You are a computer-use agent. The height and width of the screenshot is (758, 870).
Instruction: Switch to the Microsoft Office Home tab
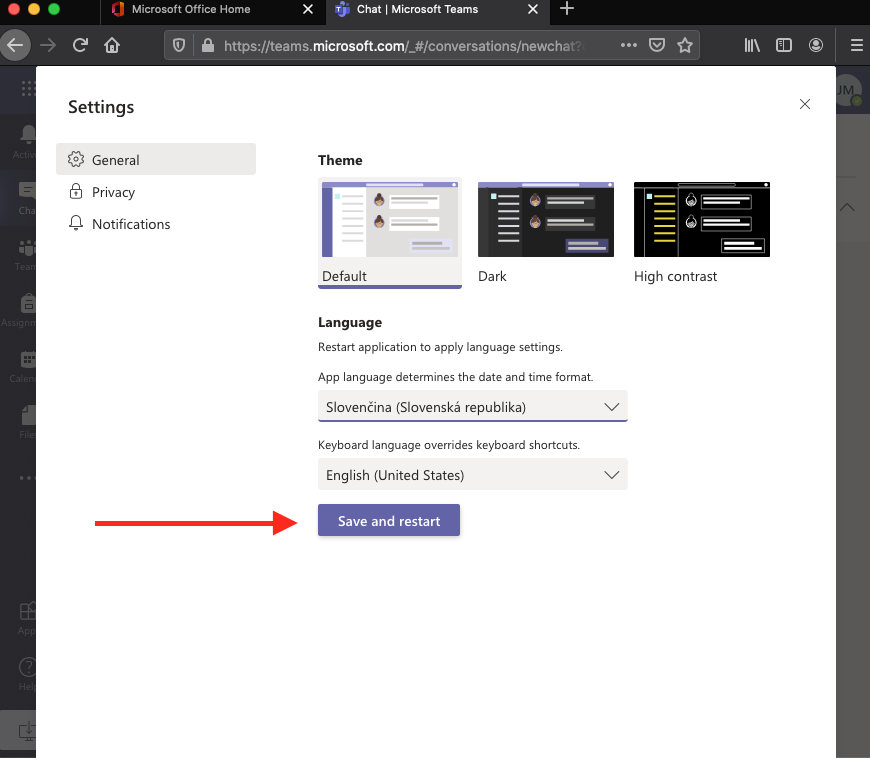click(x=190, y=10)
